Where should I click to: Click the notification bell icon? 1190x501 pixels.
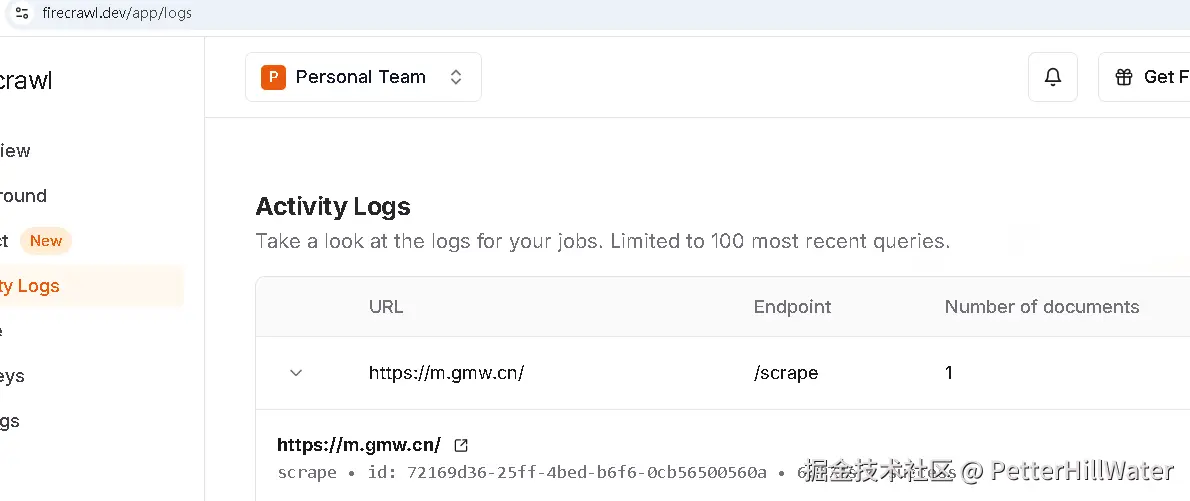1052,77
